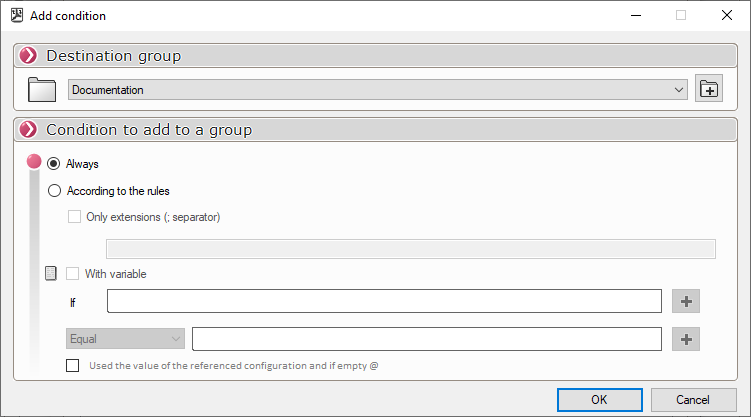This screenshot has height=417, width=751.
Task: Click the add new group folder icon
Action: (x=708, y=90)
